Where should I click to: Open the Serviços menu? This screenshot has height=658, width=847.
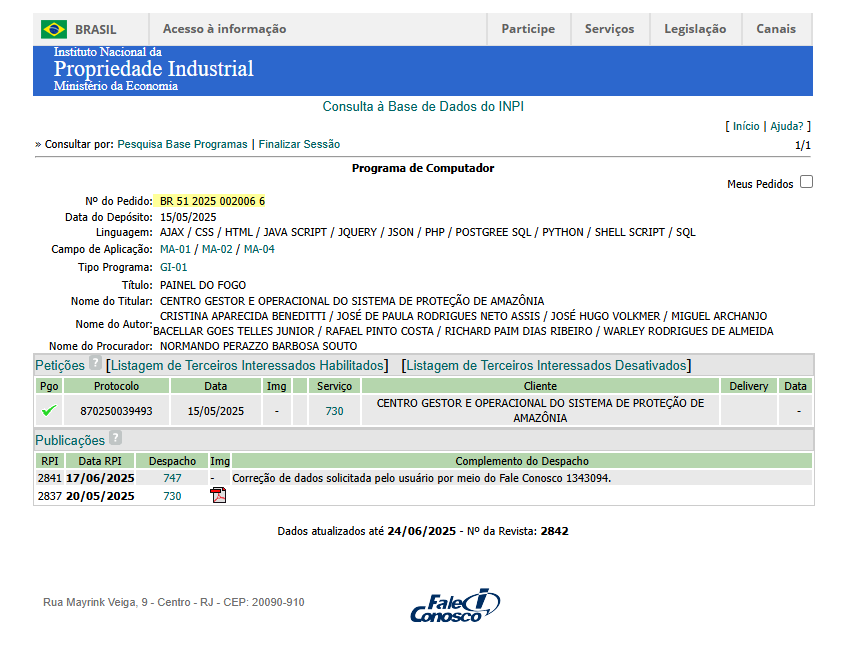[x=609, y=29]
